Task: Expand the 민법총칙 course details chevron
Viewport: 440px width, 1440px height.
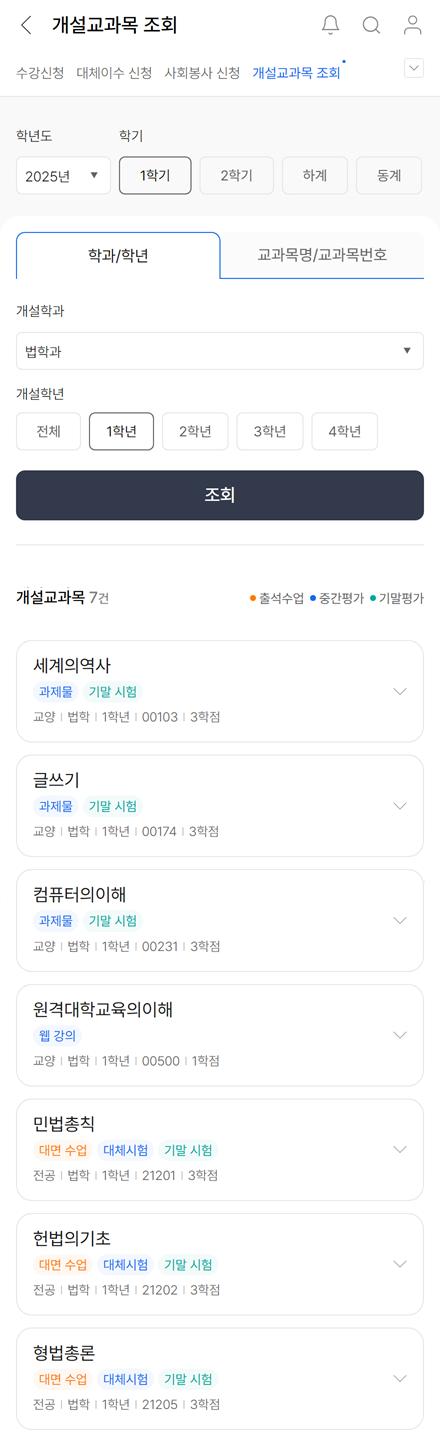Action: tap(400, 1149)
